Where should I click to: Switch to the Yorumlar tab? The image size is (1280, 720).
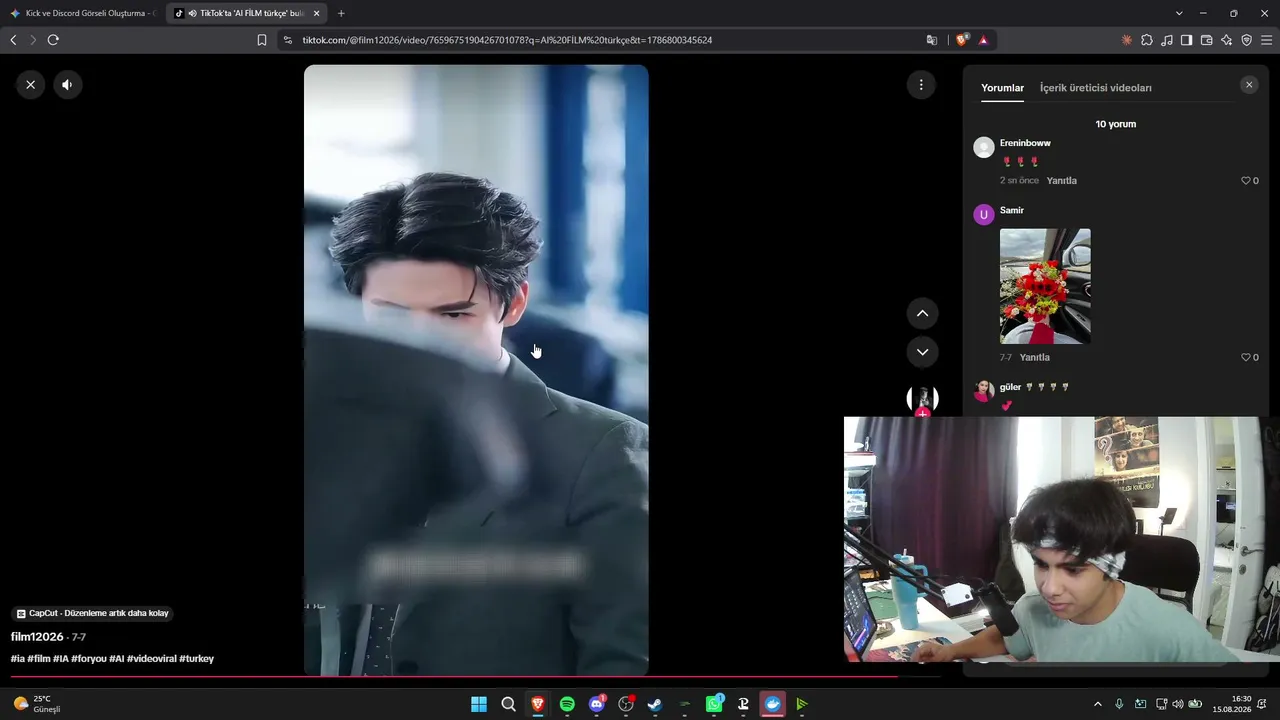1002,88
